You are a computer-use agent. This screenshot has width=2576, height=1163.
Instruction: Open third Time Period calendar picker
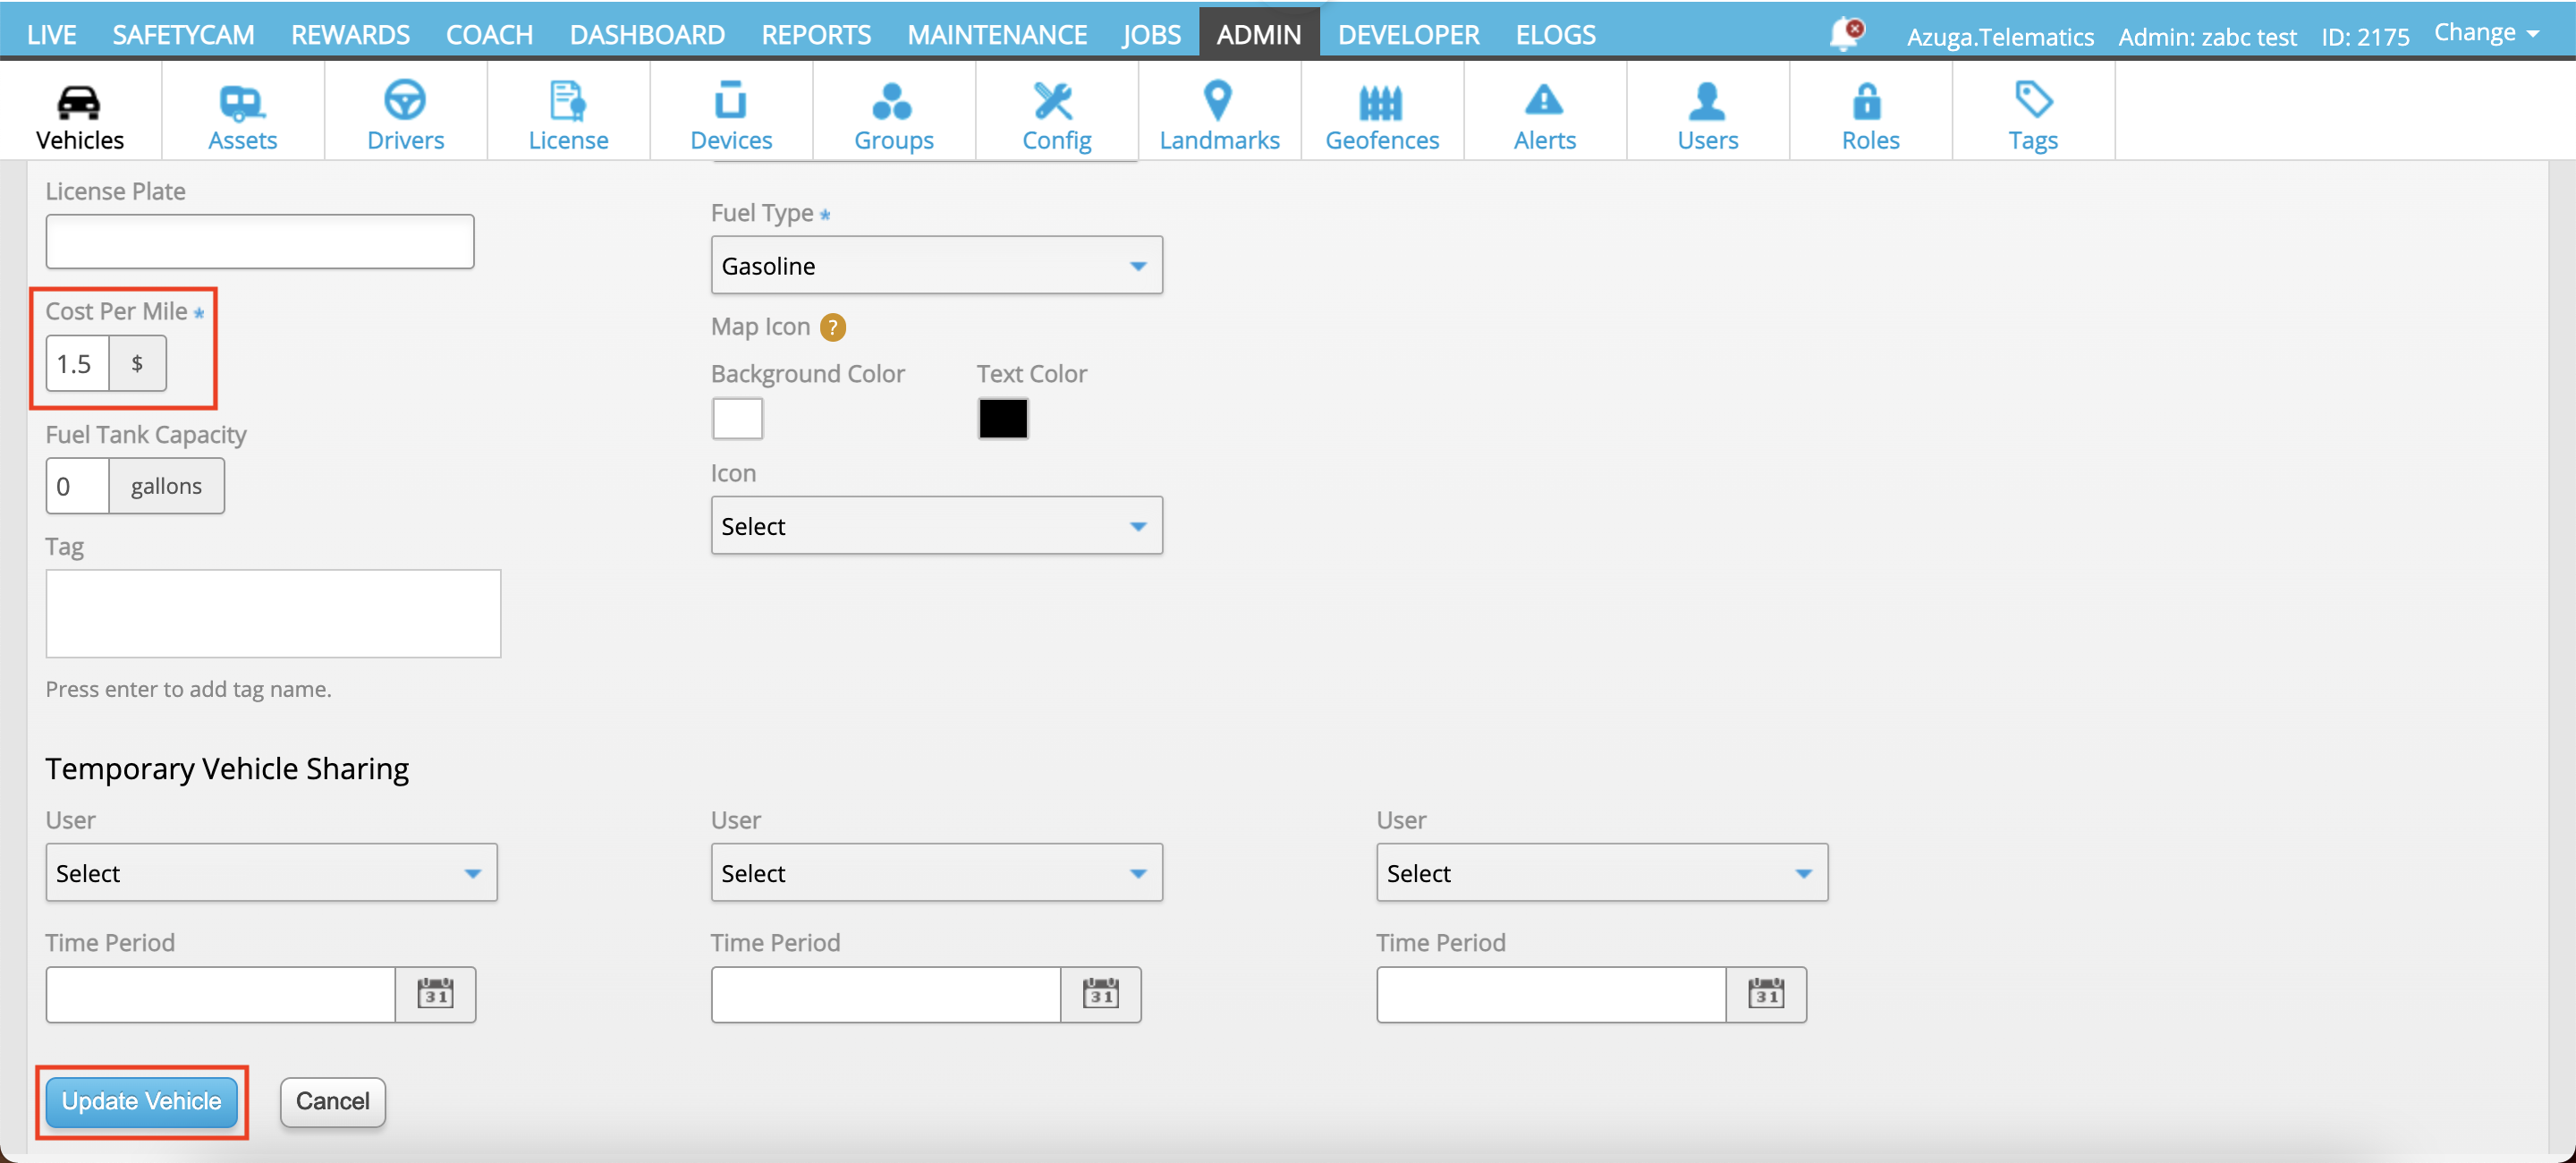pyautogui.click(x=1765, y=994)
